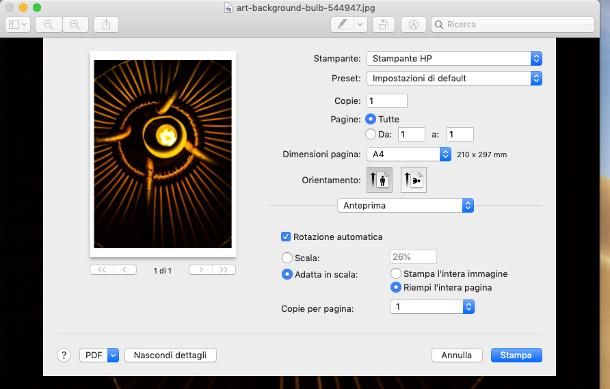This screenshot has width=610, height=389.
Task: Click the rotate icon in toolbar
Action: coord(384,25)
